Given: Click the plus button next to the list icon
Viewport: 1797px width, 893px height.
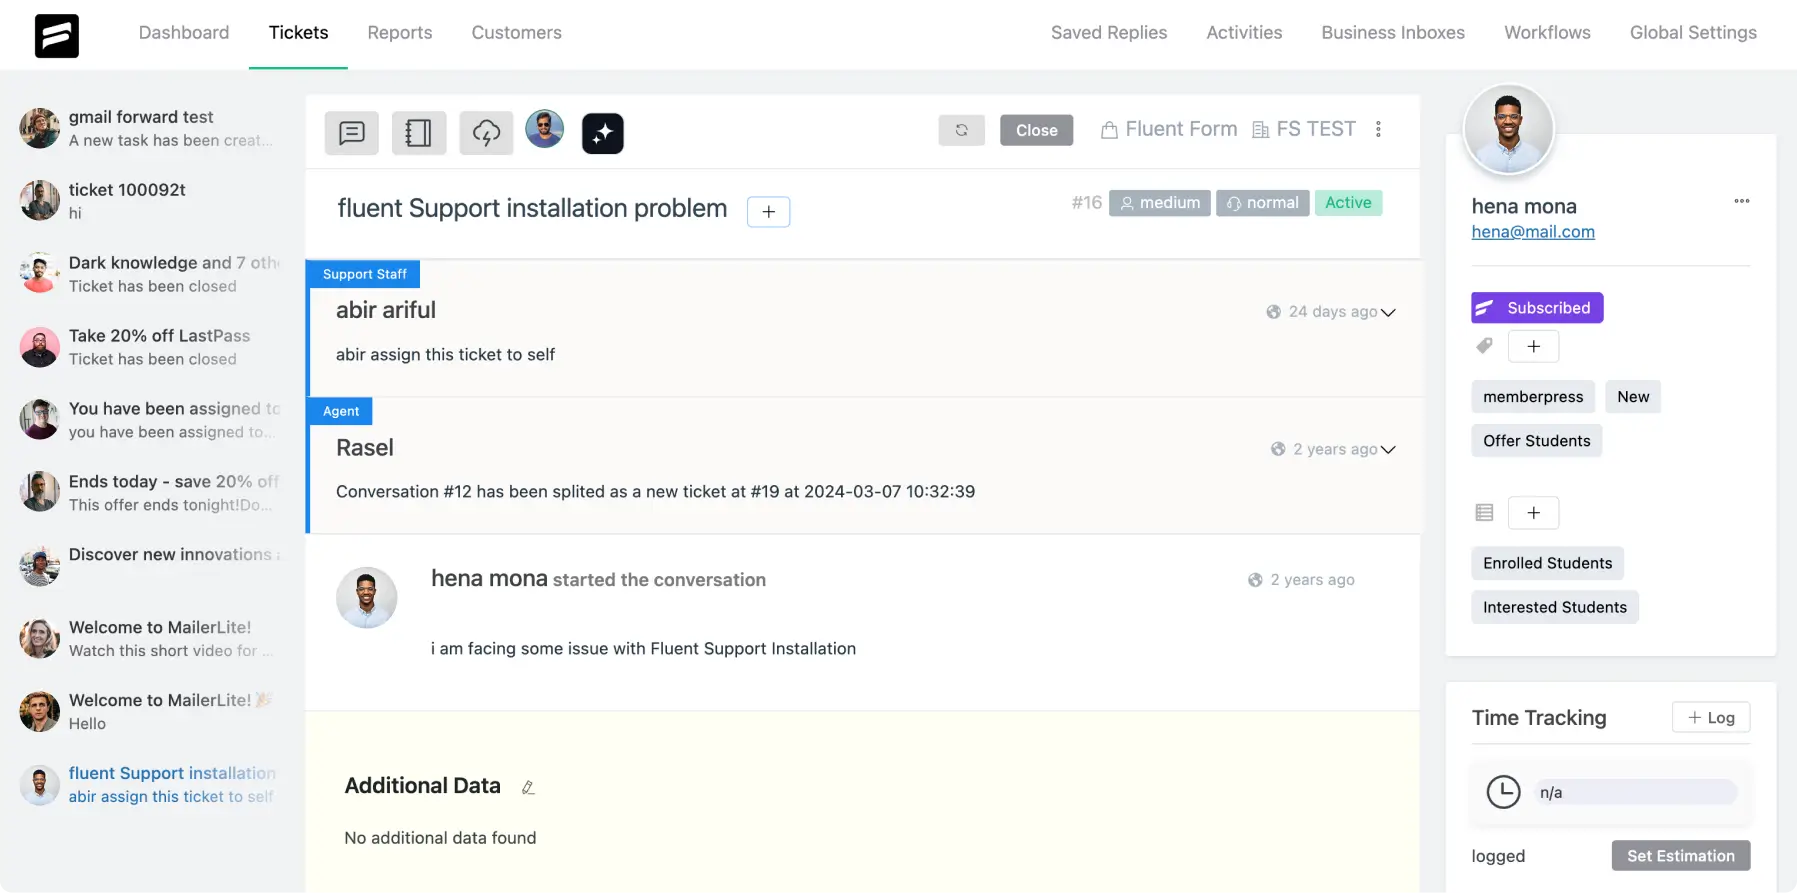Looking at the screenshot, I should tap(1533, 513).
